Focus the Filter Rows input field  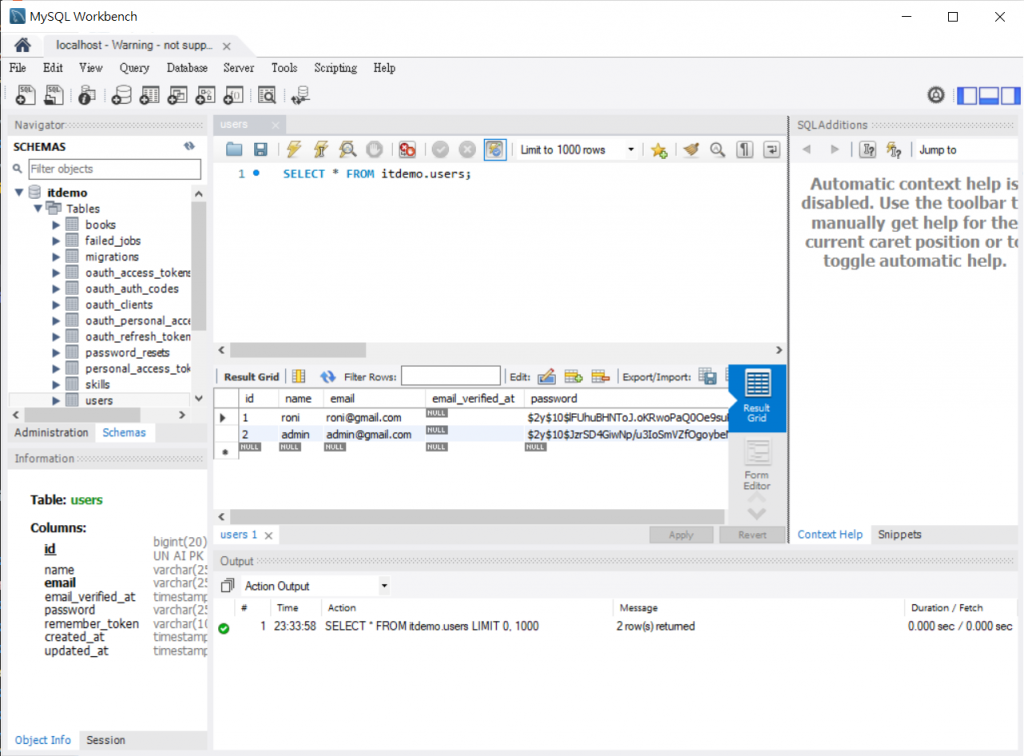pos(451,376)
